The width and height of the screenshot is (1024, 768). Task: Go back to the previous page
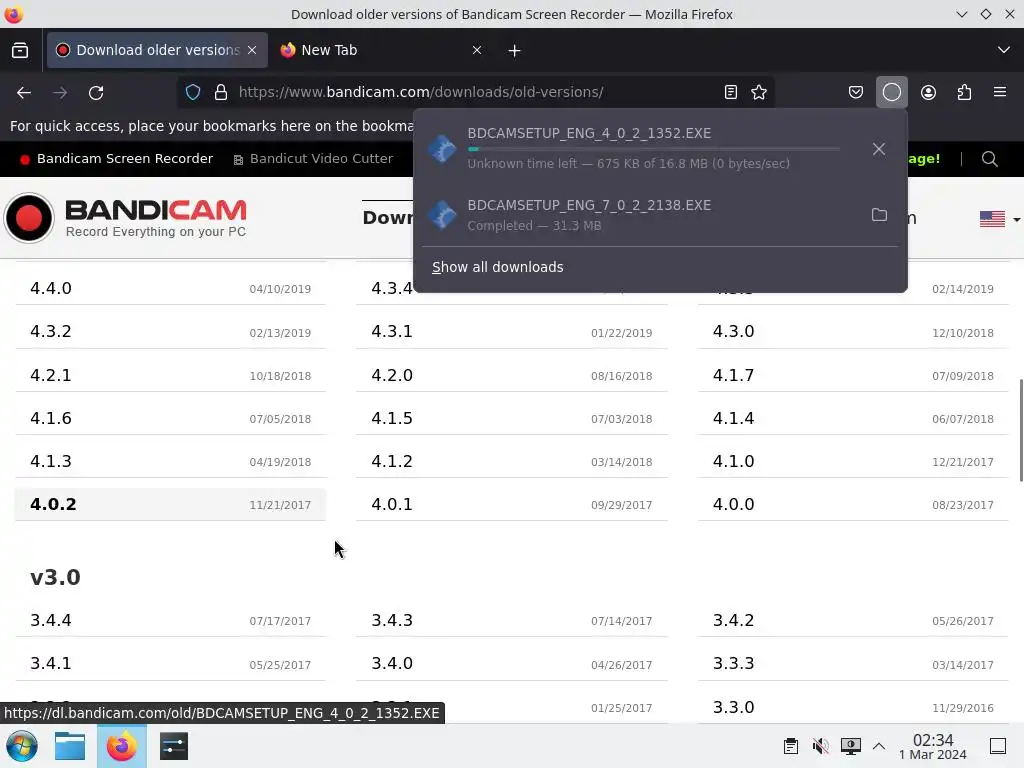[x=24, y=93]
